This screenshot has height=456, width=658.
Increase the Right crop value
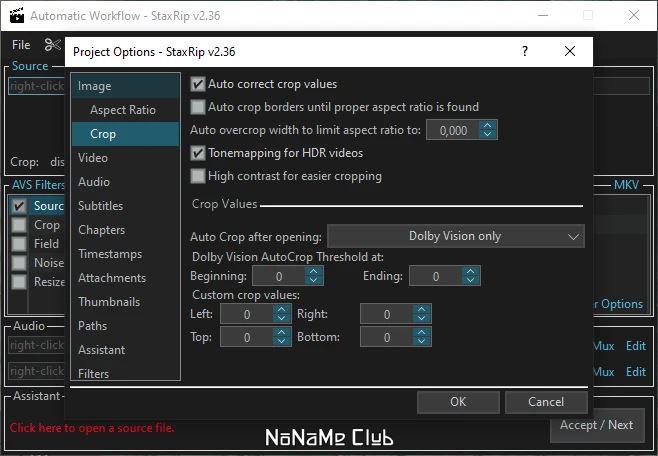click(421, 309)
